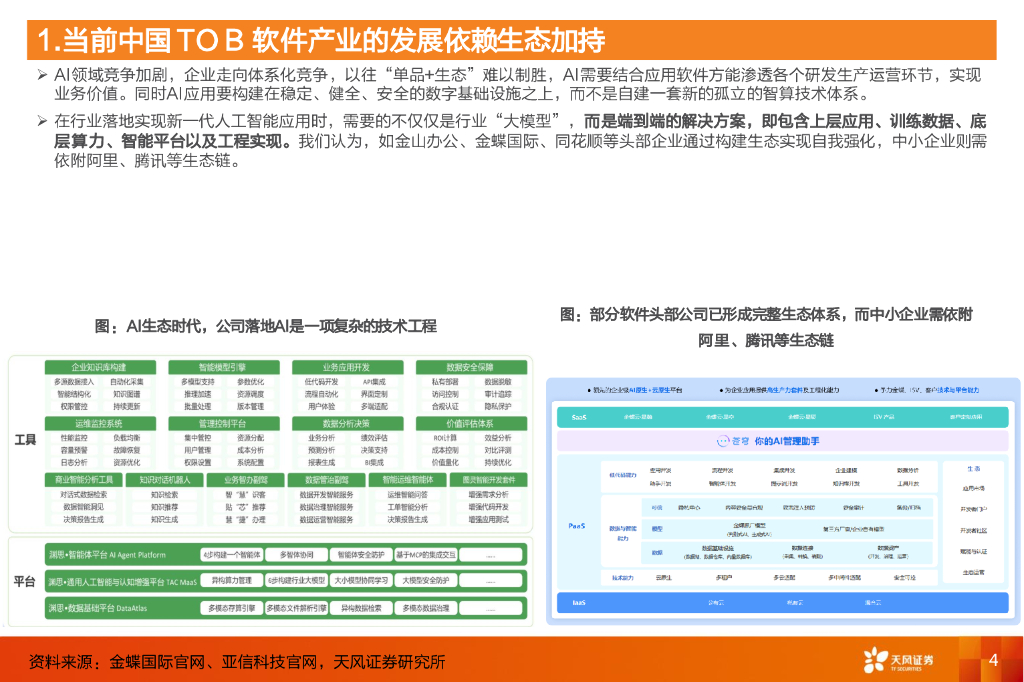Click the 推理加速 cell
Viewport: 1024px width, 682px height.
tap(198, 394)
